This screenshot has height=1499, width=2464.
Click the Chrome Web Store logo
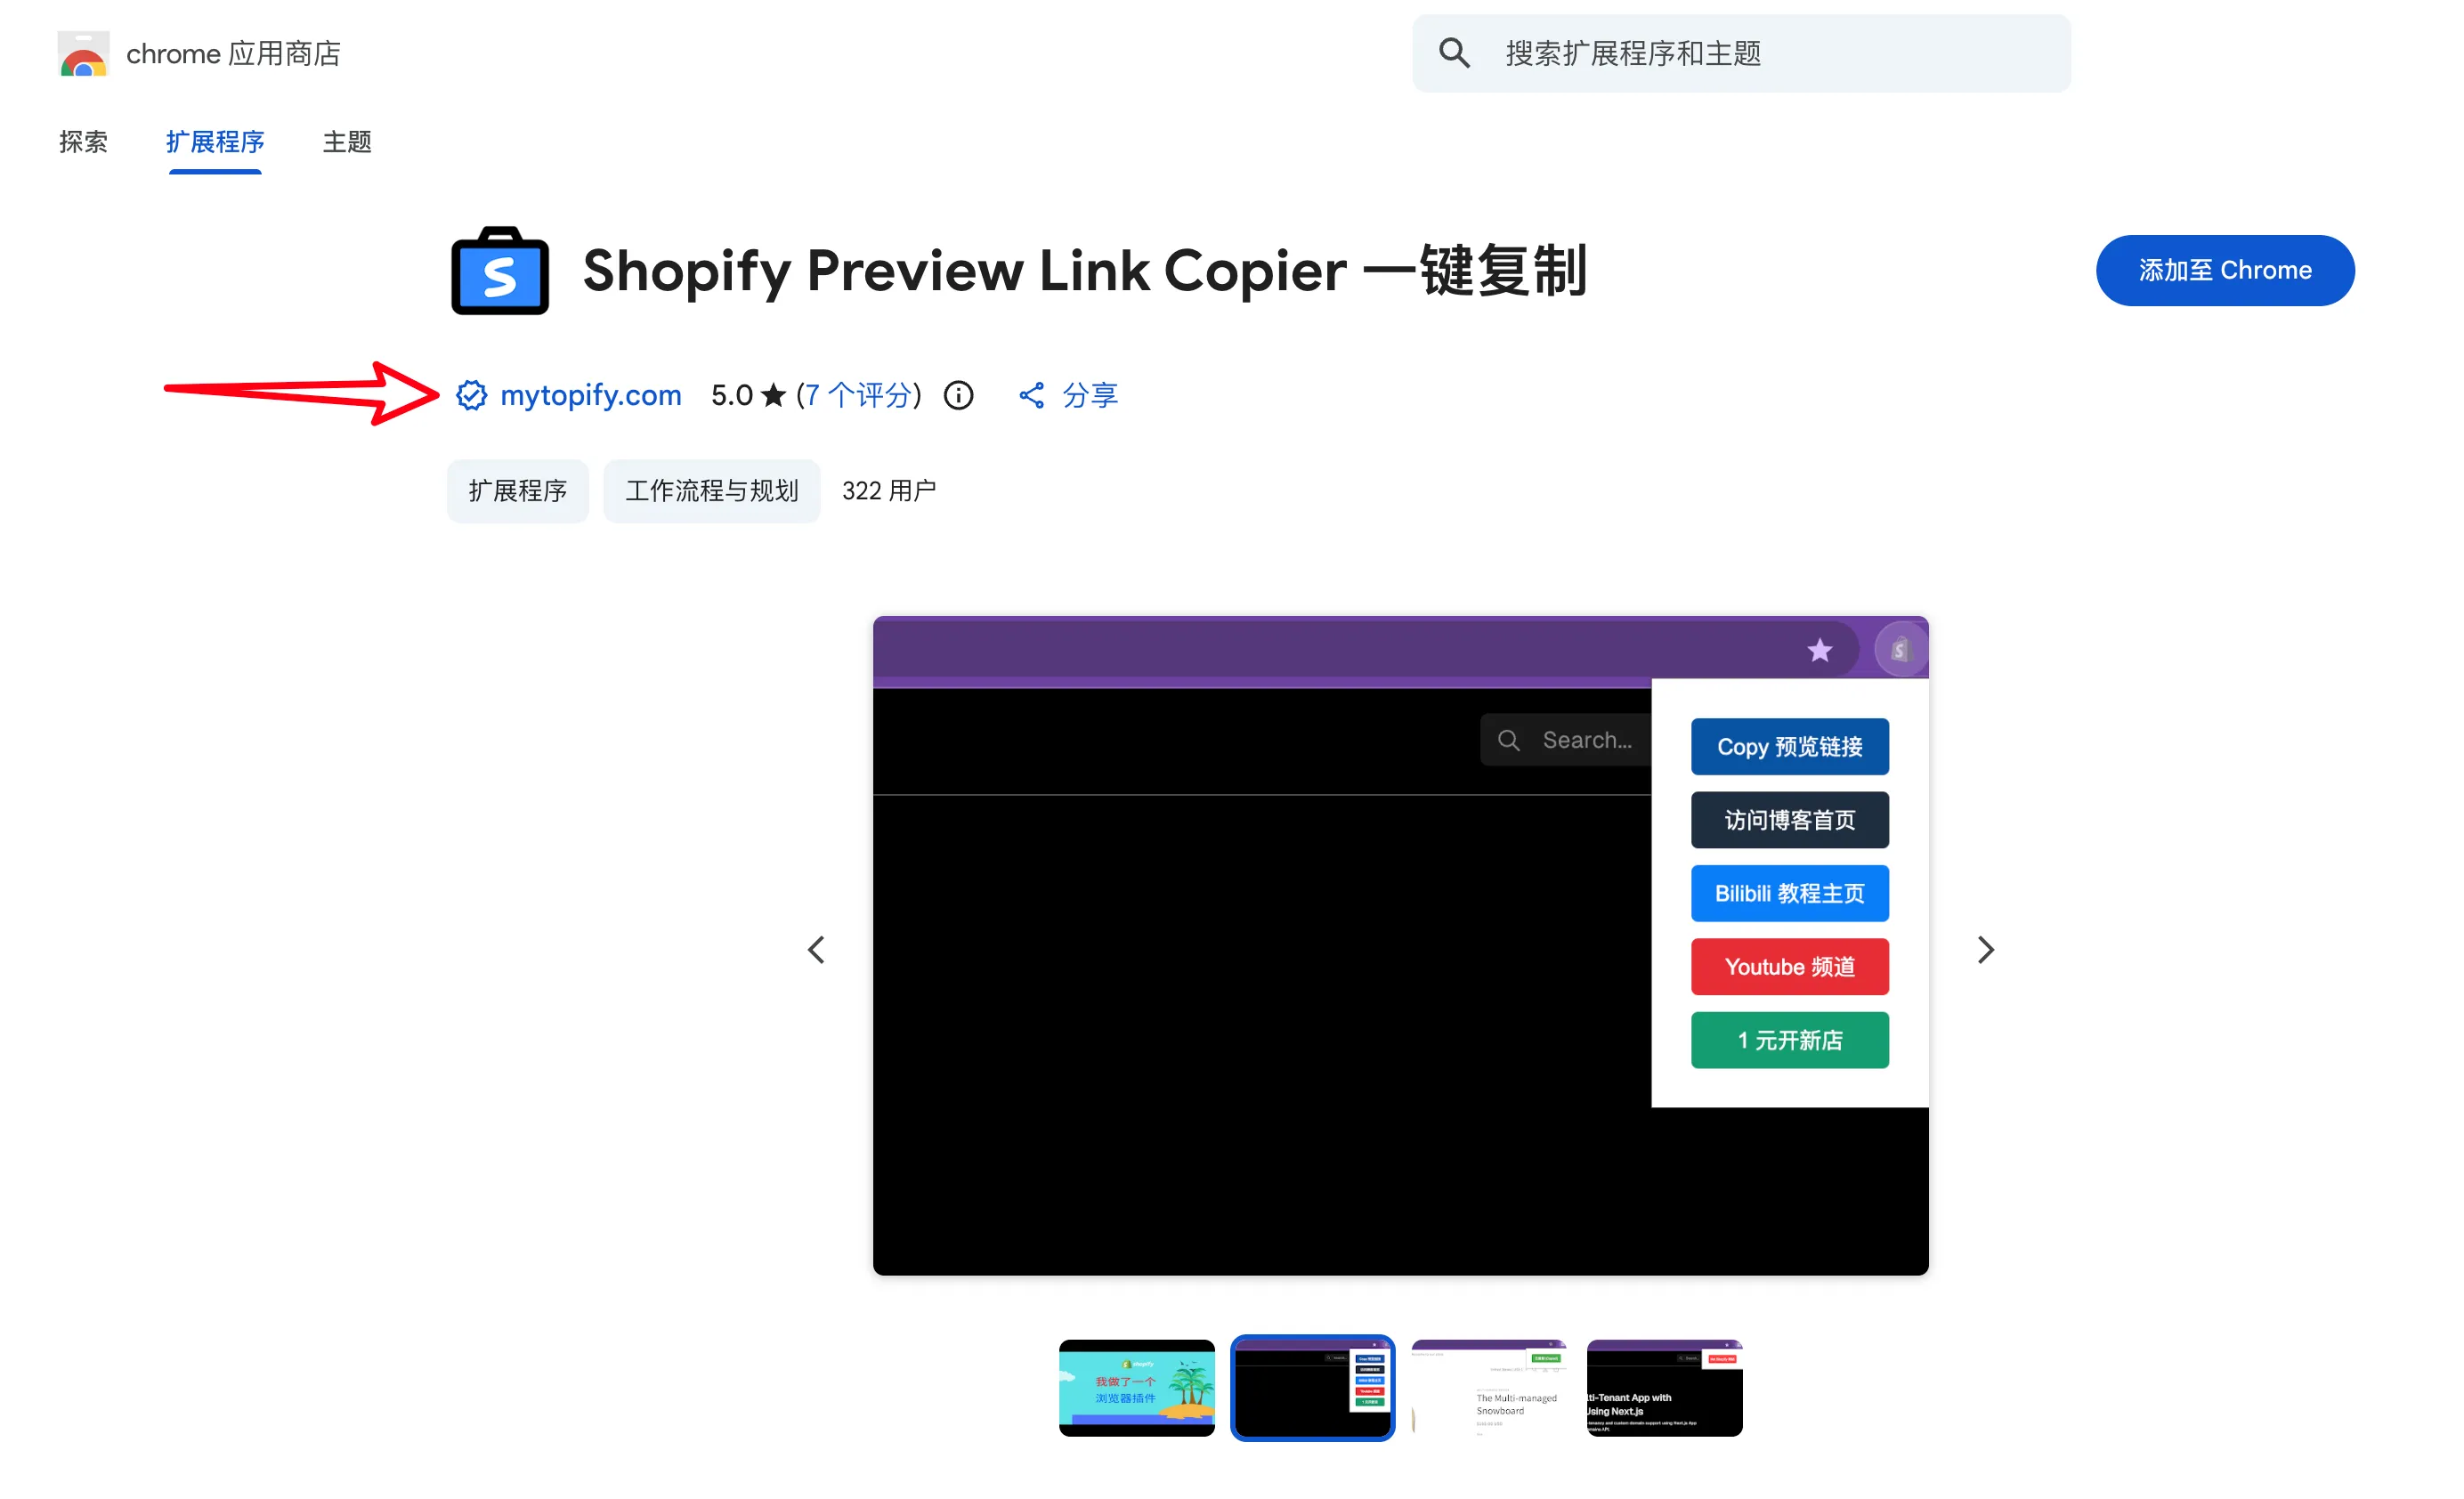tap(83, 54)
